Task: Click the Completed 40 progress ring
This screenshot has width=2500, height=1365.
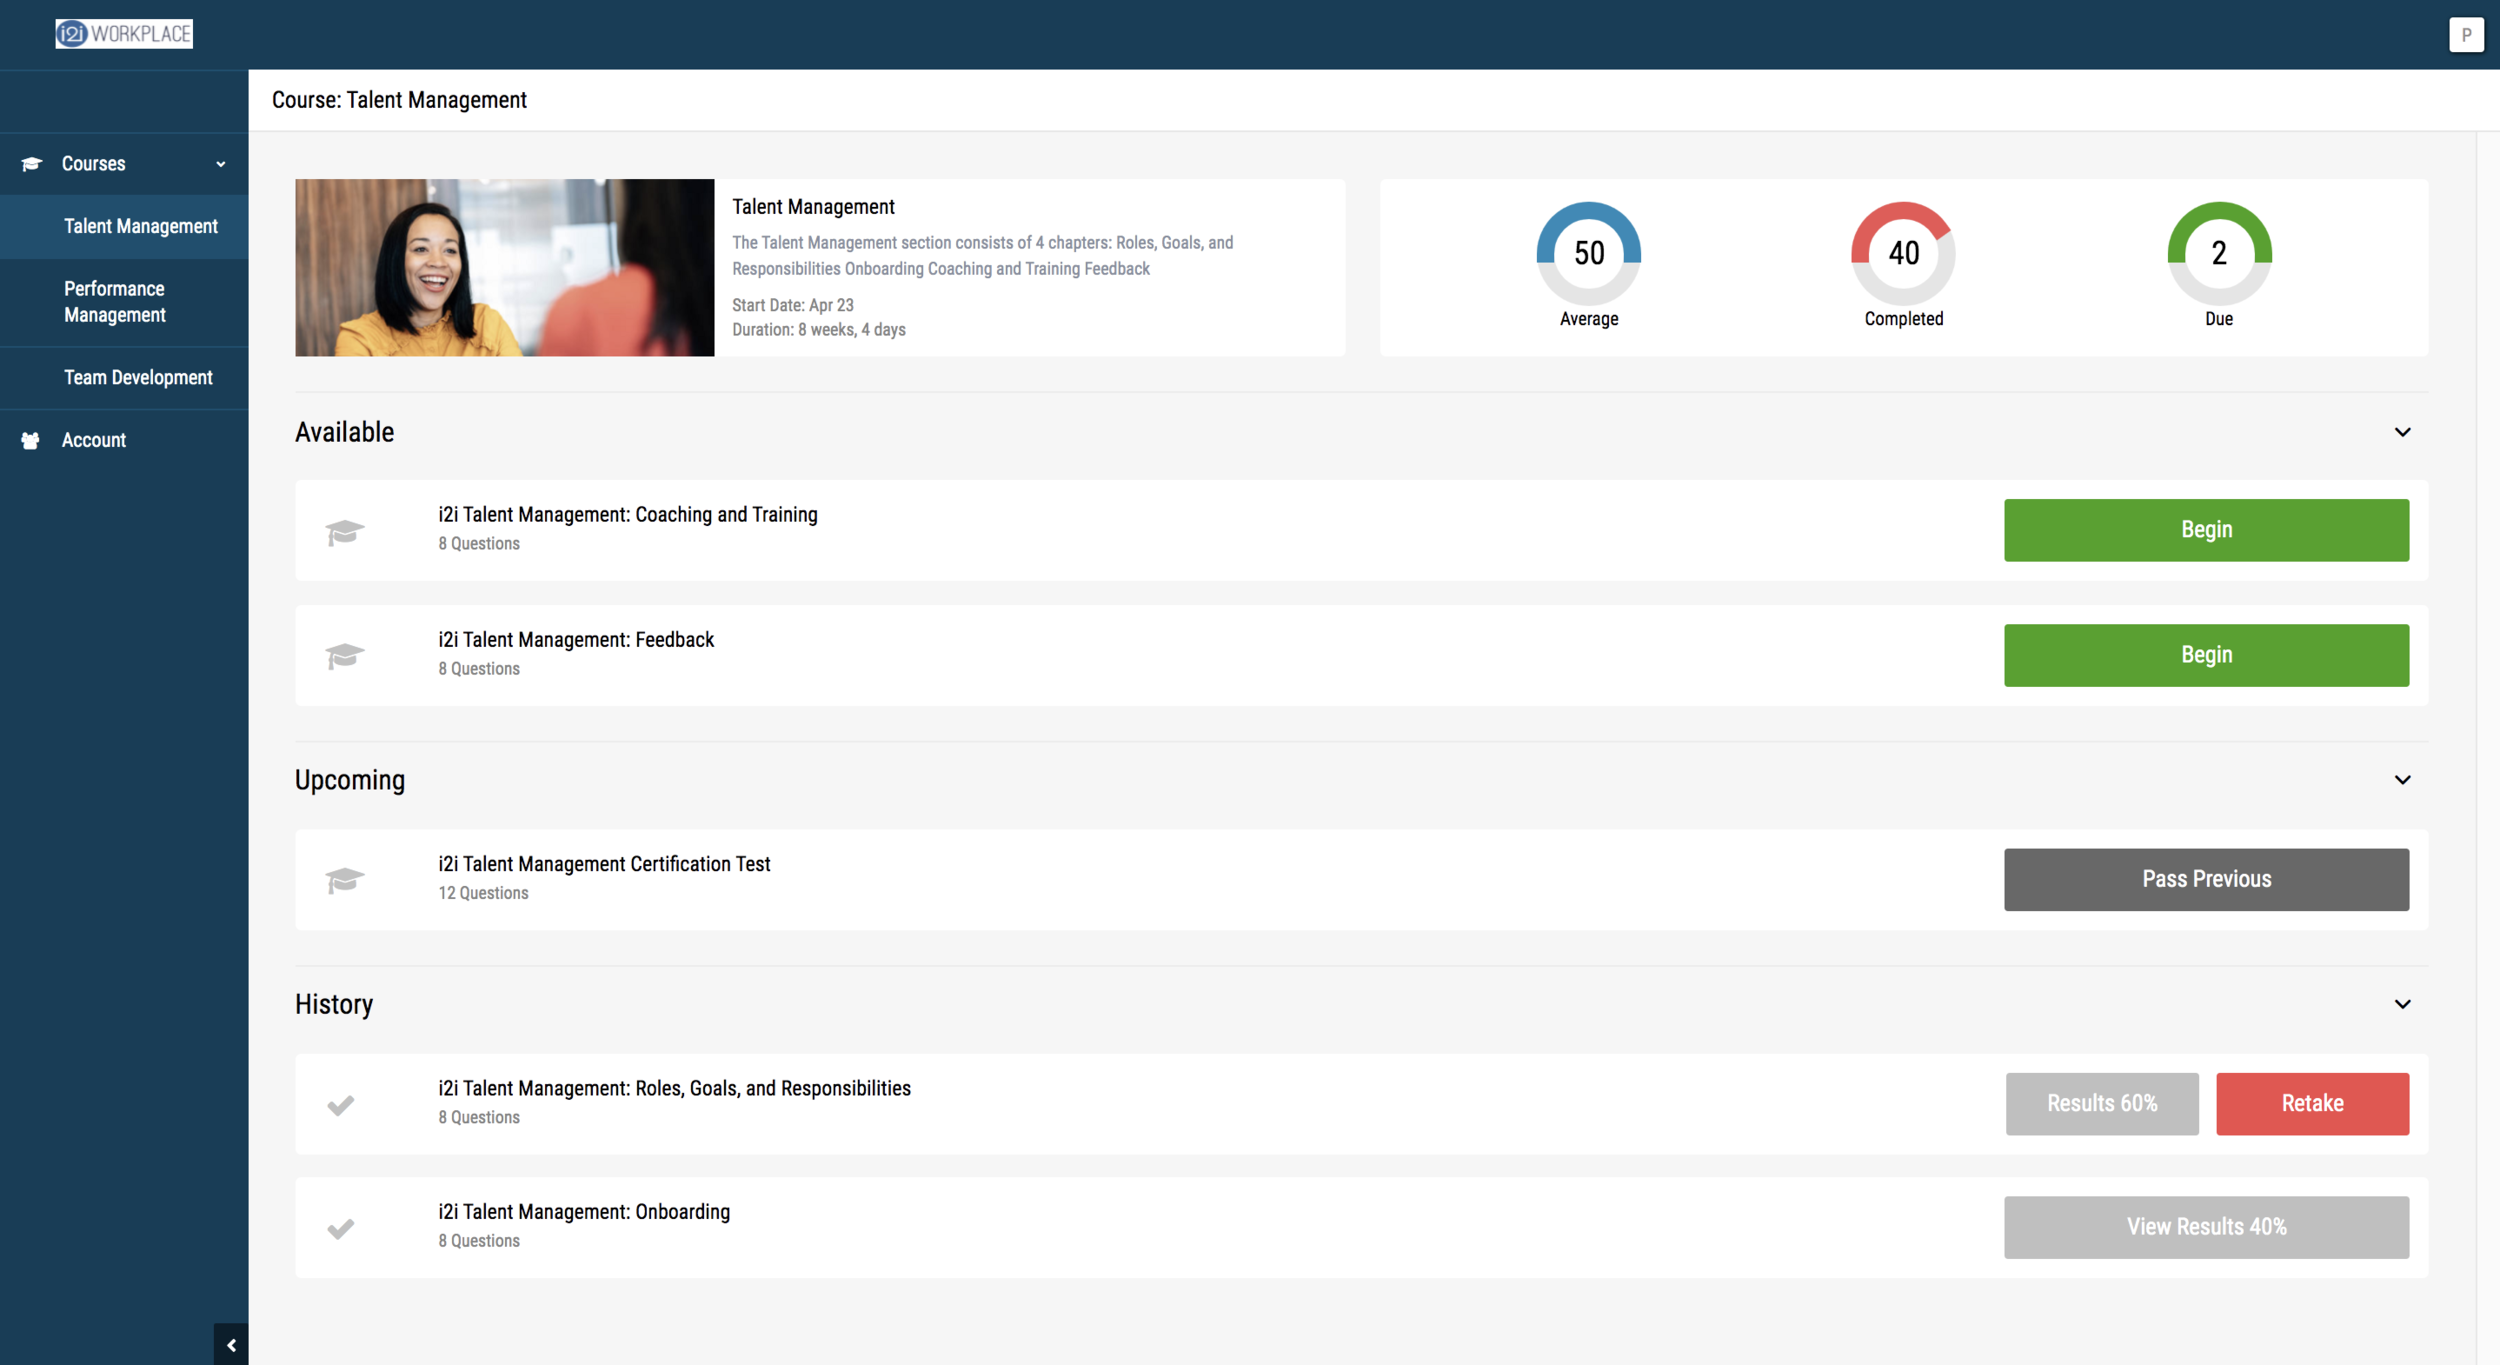Action: click(1903, 253)
